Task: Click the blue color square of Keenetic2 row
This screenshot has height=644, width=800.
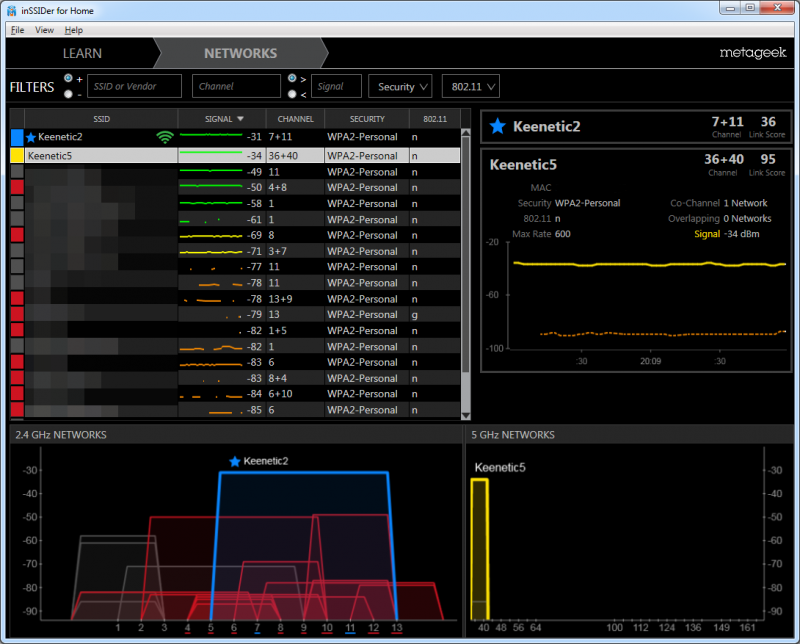Action: point(16,137)
